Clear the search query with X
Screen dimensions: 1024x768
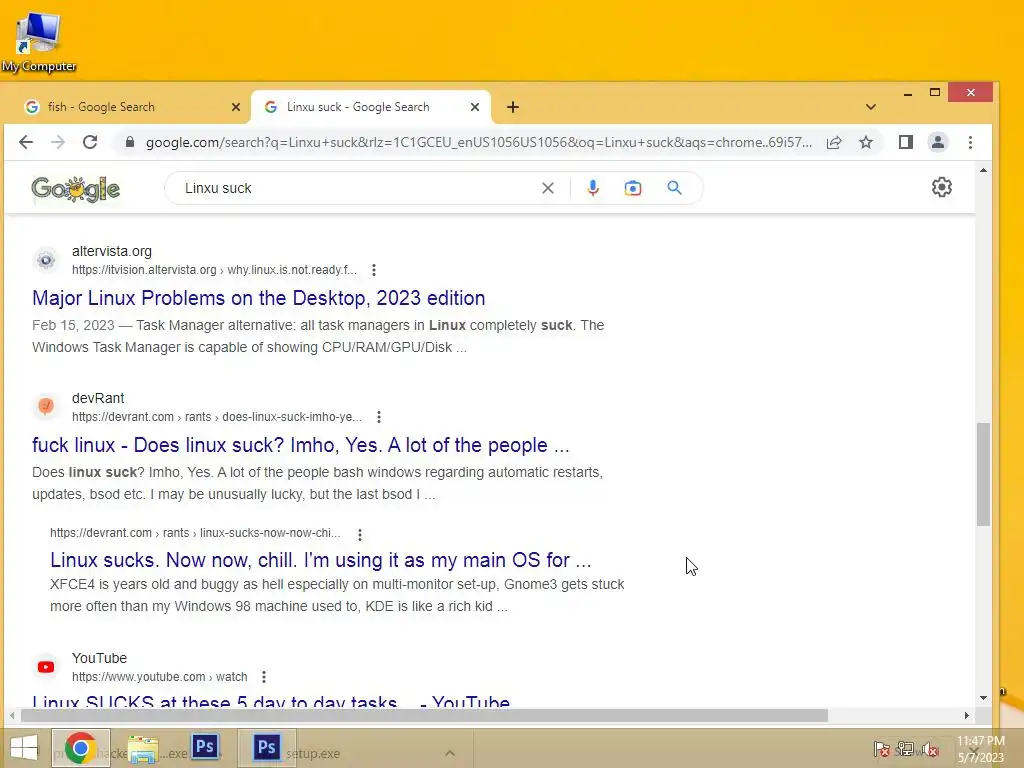coord(548,188)
